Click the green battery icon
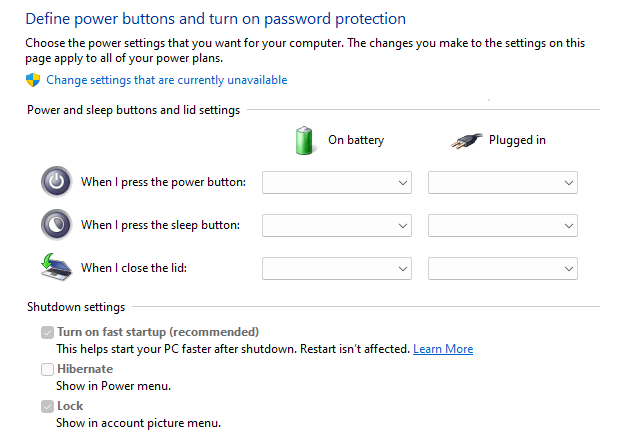This screenshot has width=638, height=443. [305, 140]
